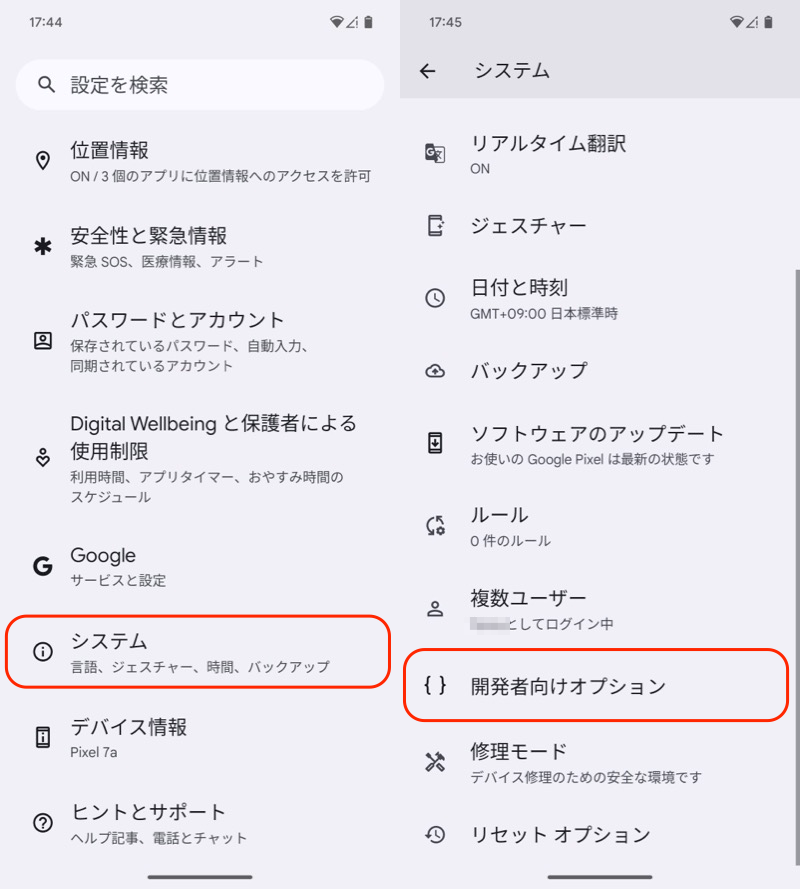
Task: Tap the Google G icon
Action: point(43,566)
